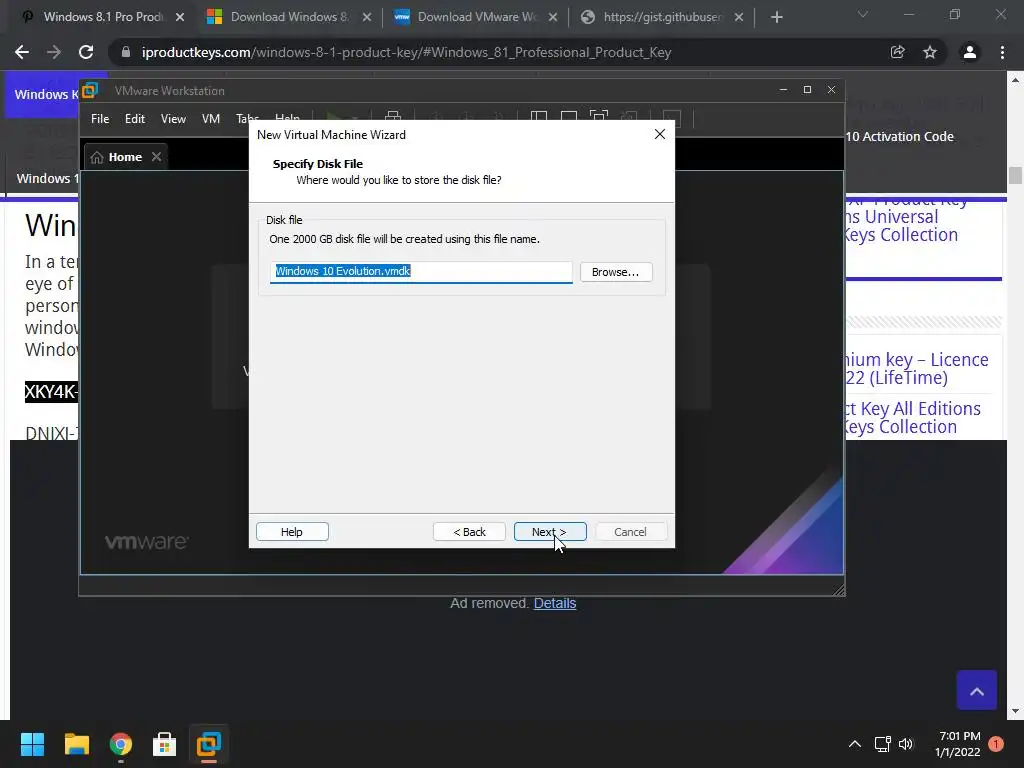This screenshot has height=768, width=1024.
Task: Cancel the New Virtual Machine Wizard
Action: (630, 532)
